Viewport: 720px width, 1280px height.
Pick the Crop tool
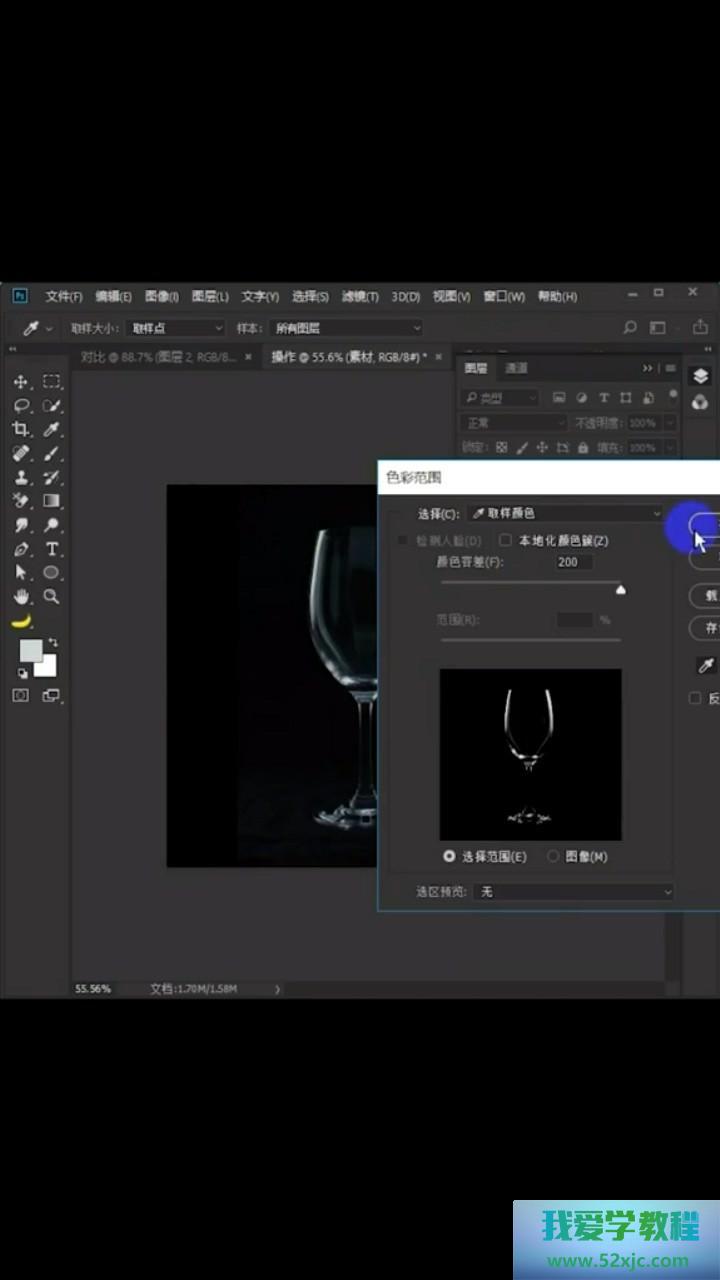point(20,430)
